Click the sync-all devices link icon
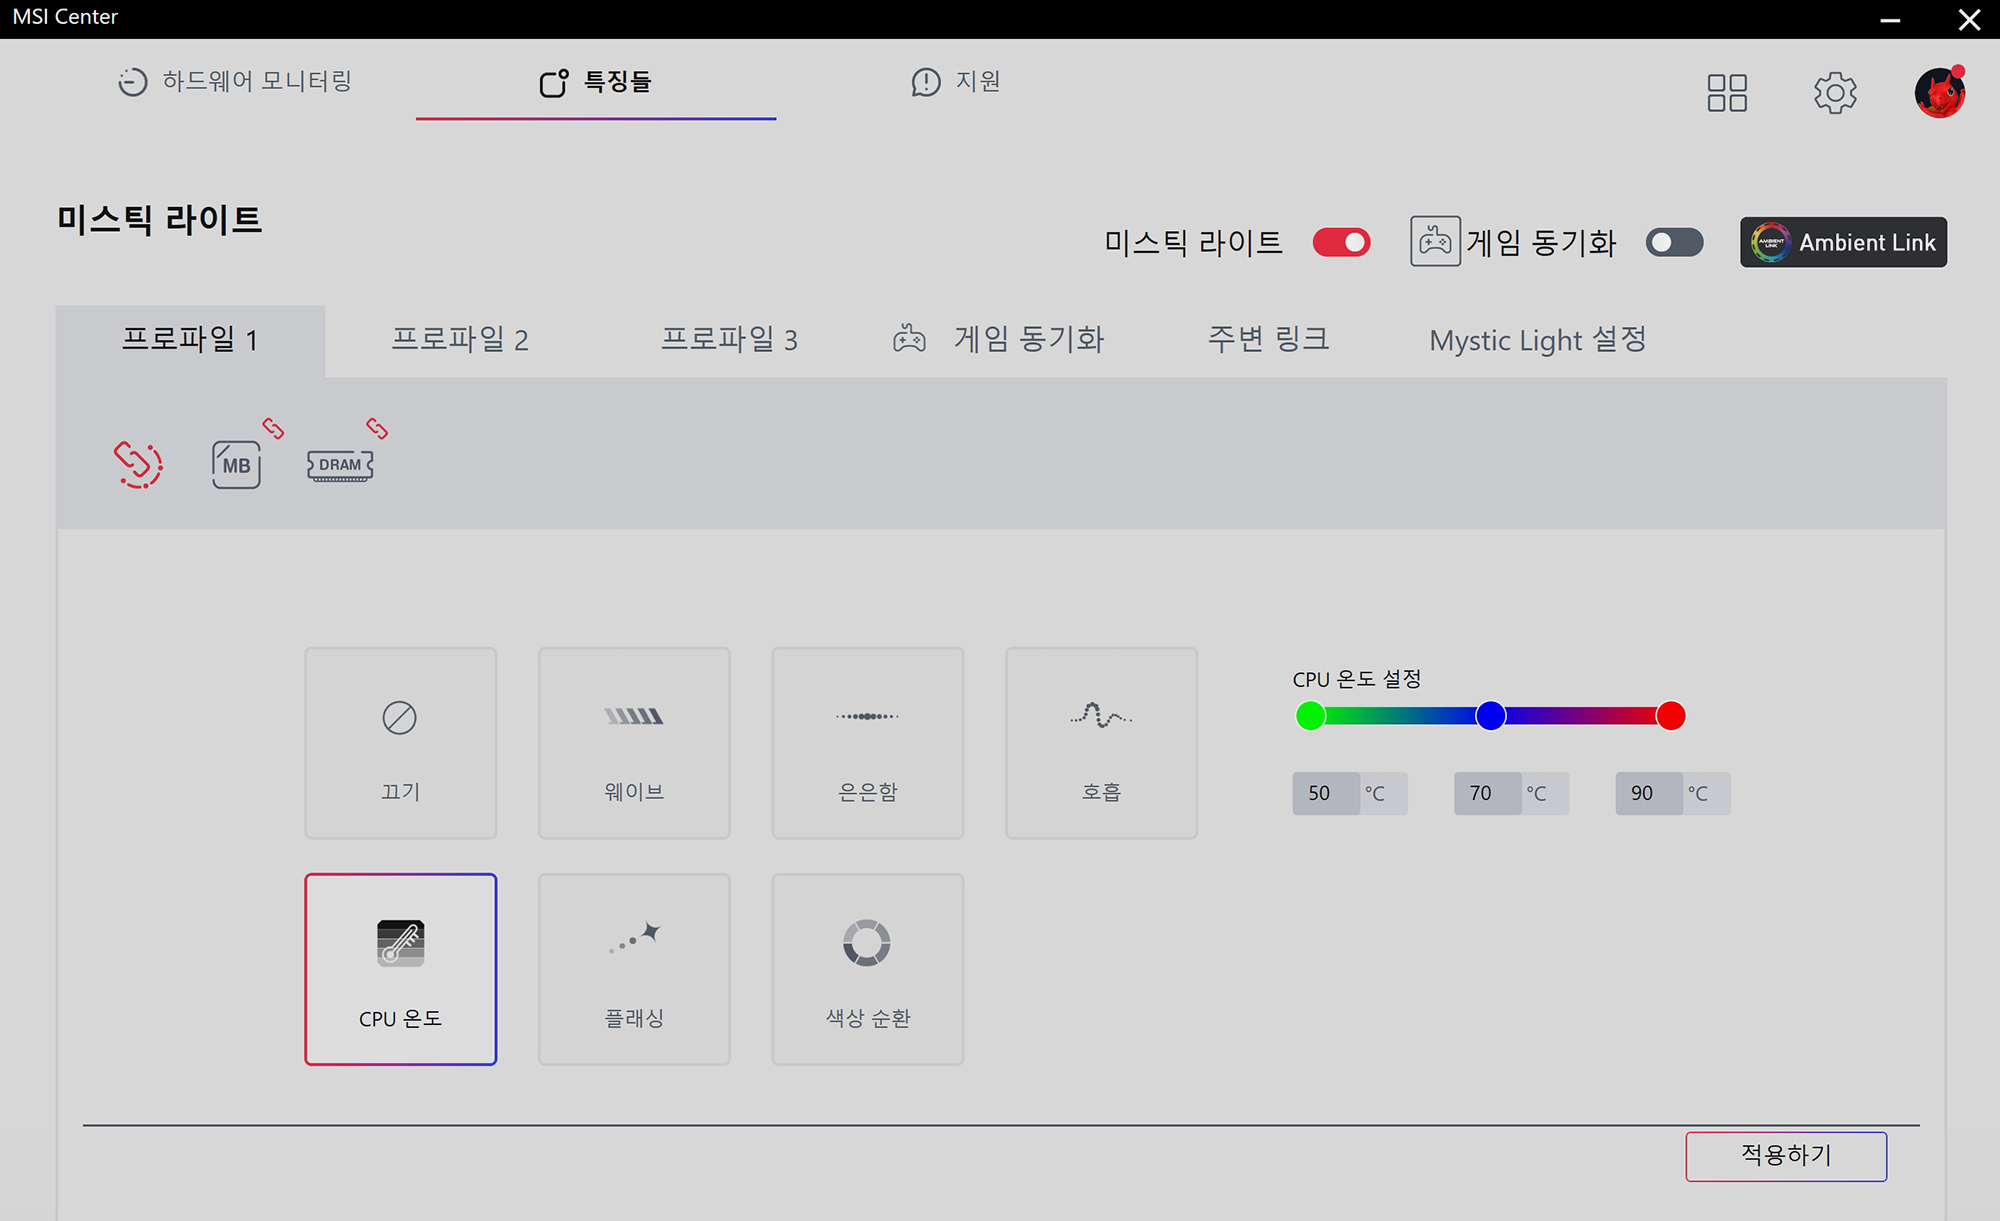2000x1221 pixels. (x=138, y=464)
